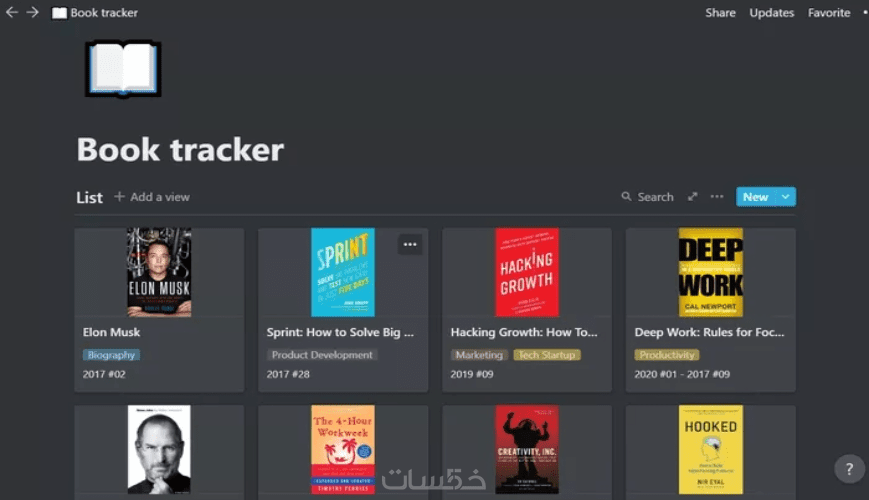Screen dimensions: 869x500
Task: Click Sprint: How to Solve Big title
Action: (340, 332)
